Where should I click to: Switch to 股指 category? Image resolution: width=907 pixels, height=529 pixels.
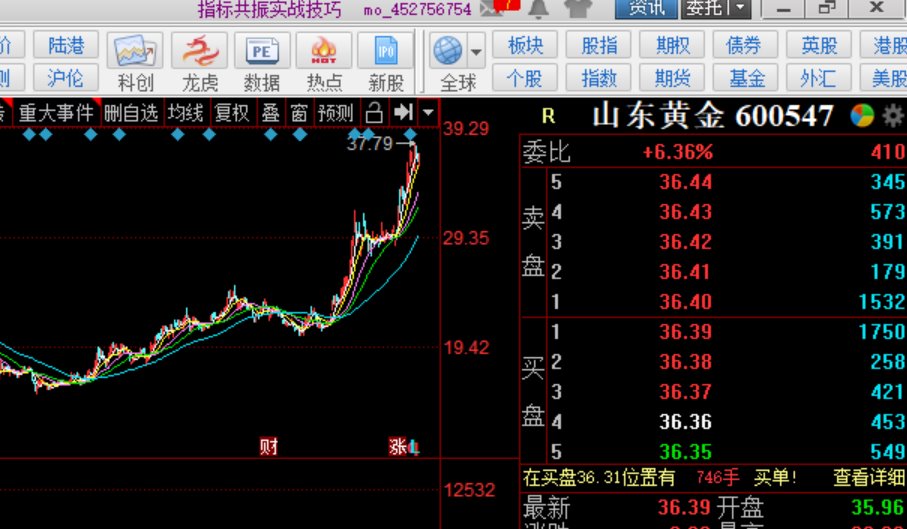598,45
